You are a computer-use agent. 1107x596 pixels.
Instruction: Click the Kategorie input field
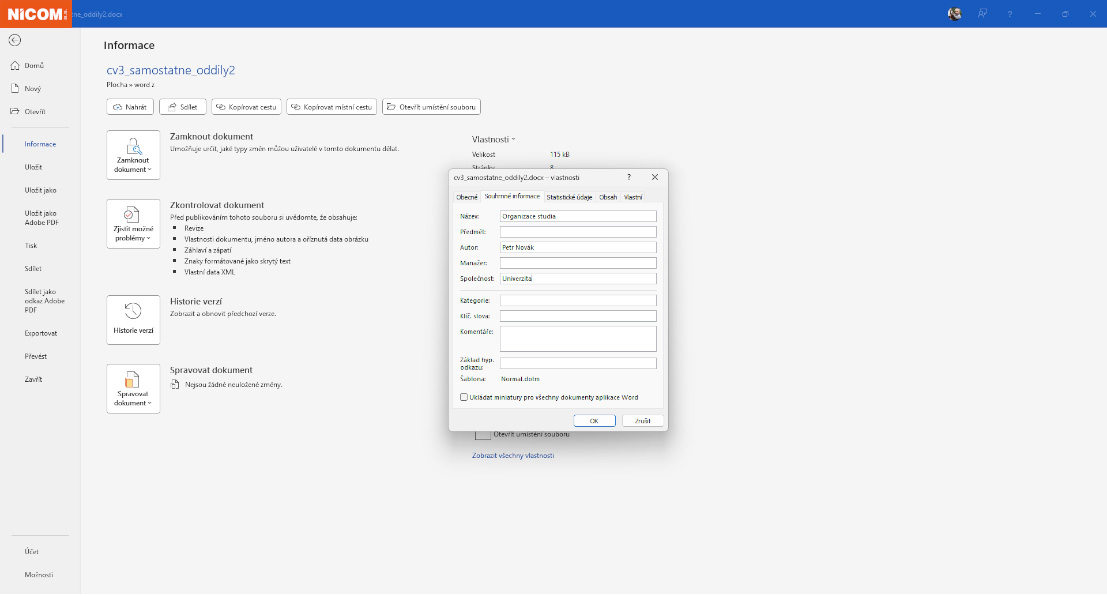click(x=578, y=301)
